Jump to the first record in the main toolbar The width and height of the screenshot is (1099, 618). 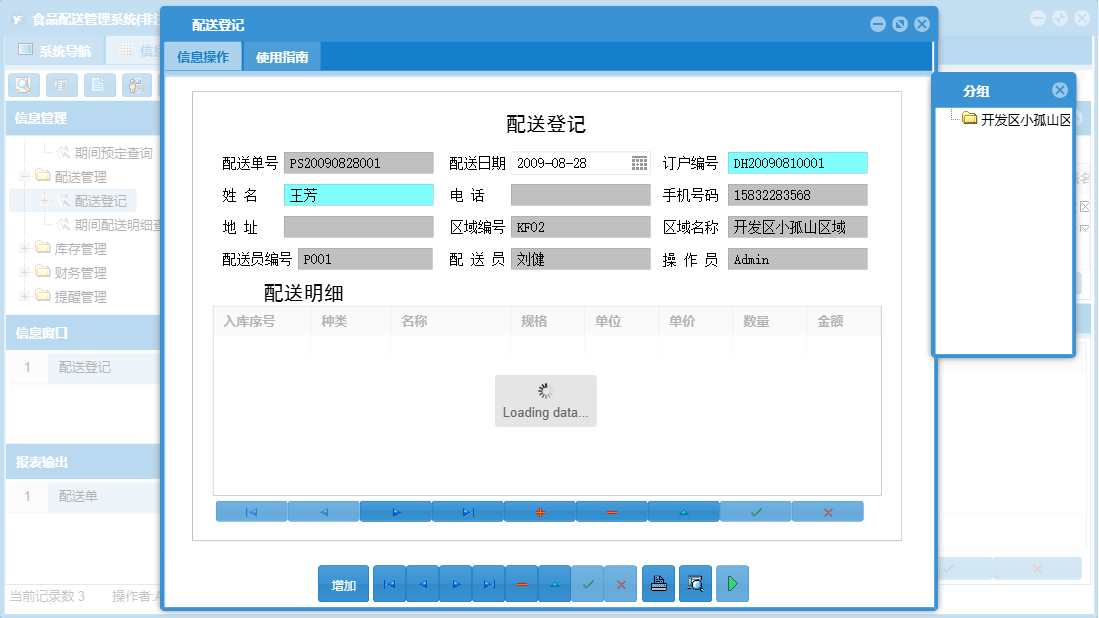pos(389,583)
